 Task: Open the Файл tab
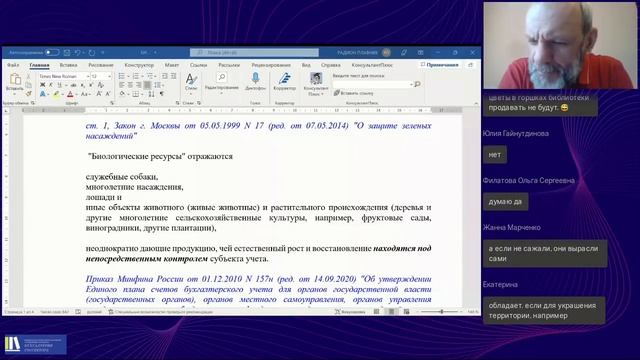13,65
